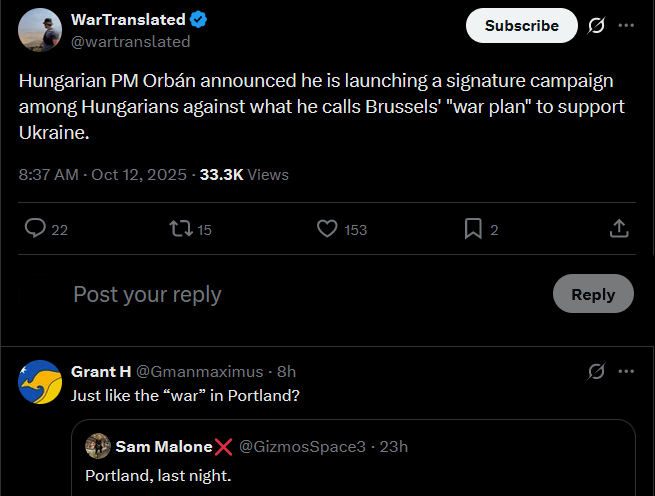The width and height of the screenshot is (655, 496).
Task: Open the share icon on the tweet
Action: click(618, 229)
